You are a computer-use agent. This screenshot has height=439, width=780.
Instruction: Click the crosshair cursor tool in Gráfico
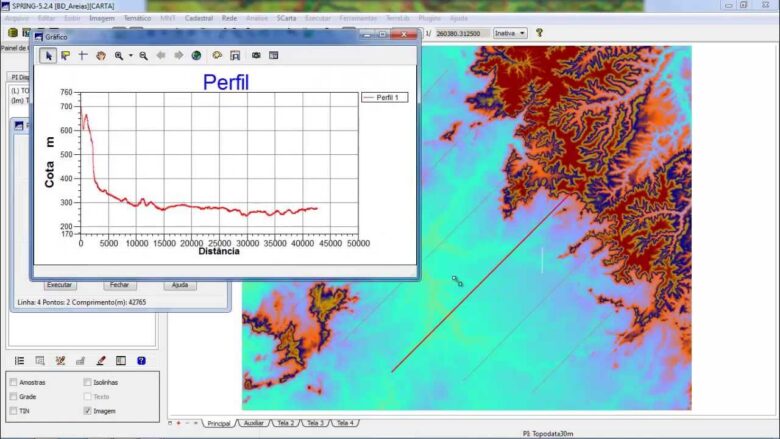click(x=82, y=56)
